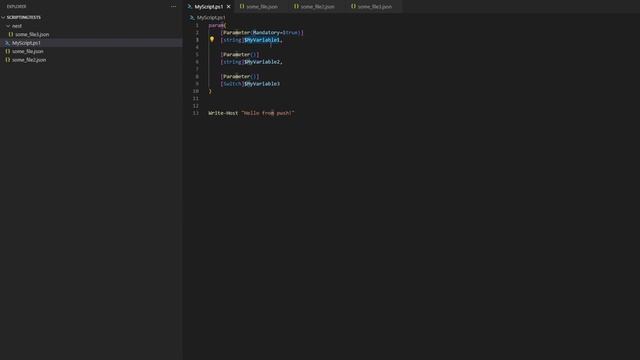
Task: Click line number 1 in the gutter
Action: point(197,25)
